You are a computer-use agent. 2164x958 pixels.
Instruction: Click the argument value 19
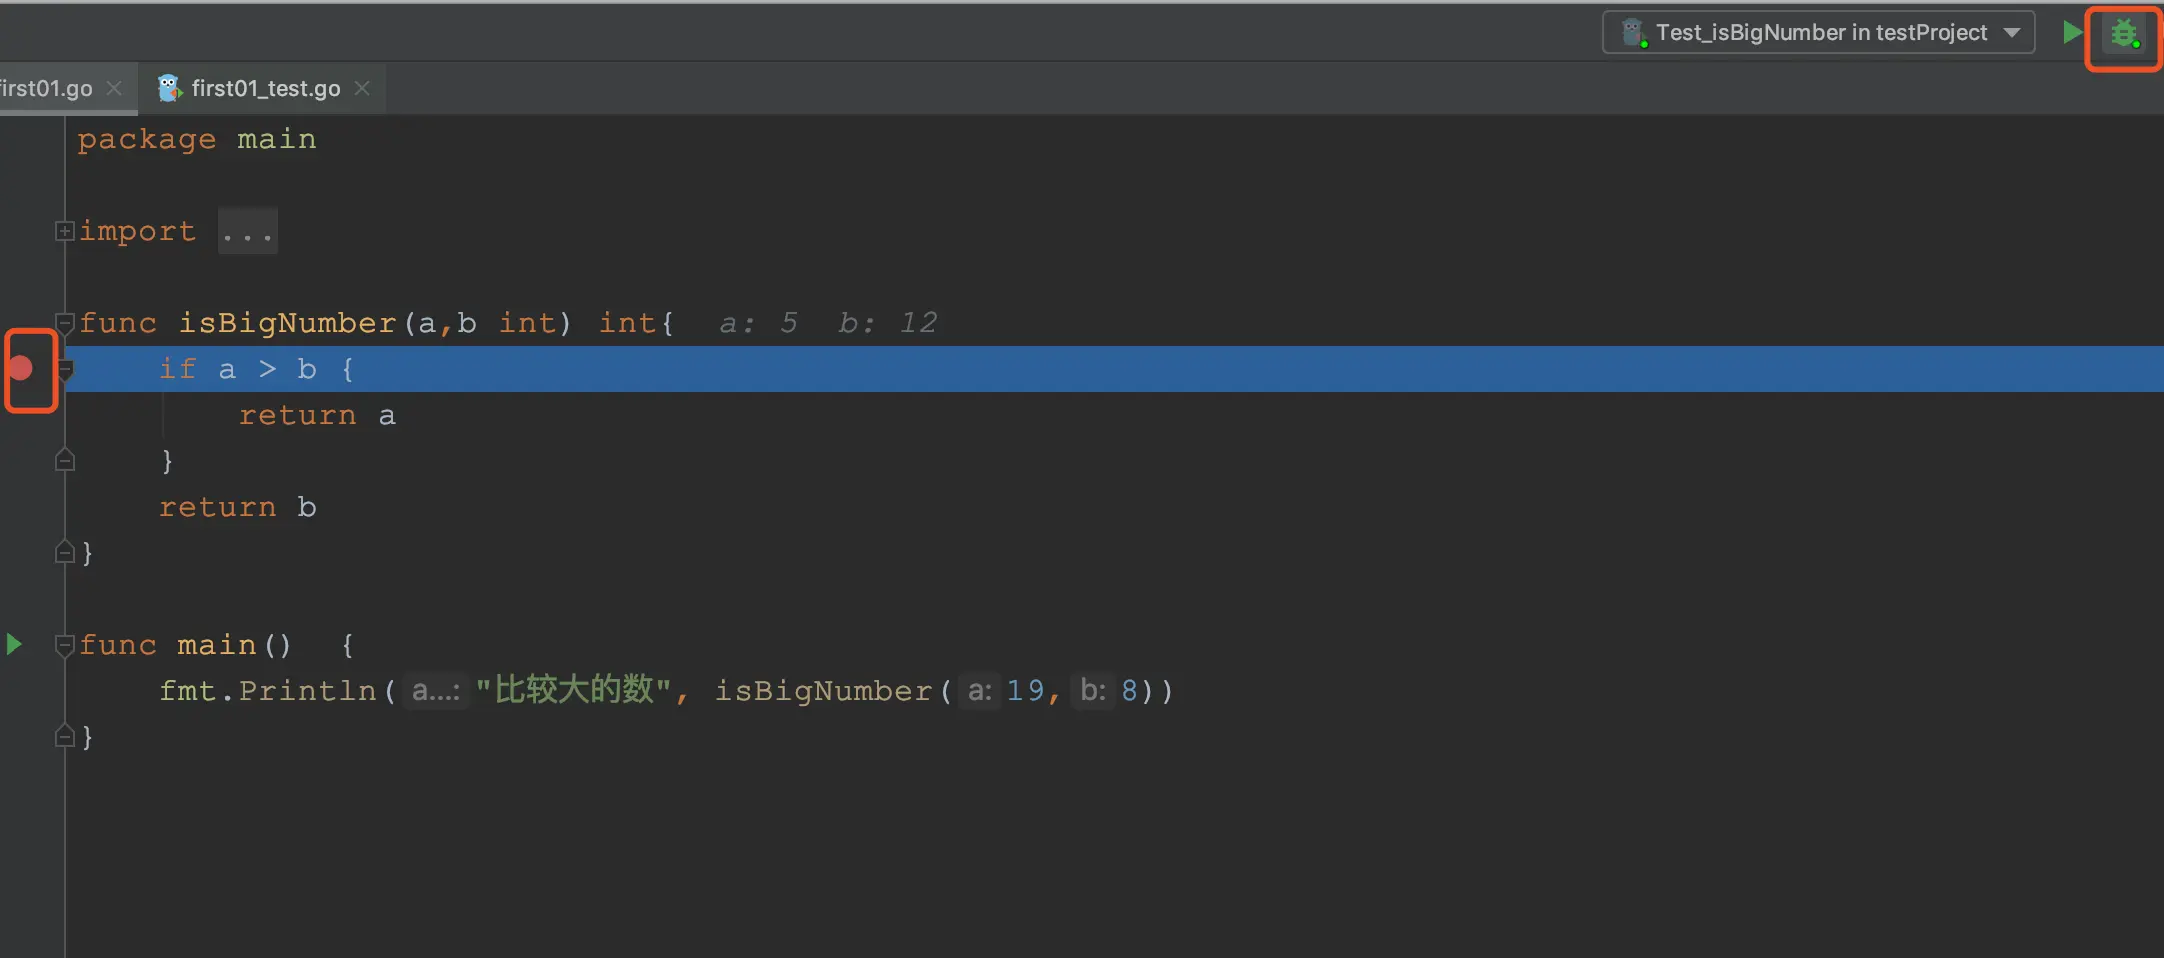pyautogui.click(x=1025, y=691)
